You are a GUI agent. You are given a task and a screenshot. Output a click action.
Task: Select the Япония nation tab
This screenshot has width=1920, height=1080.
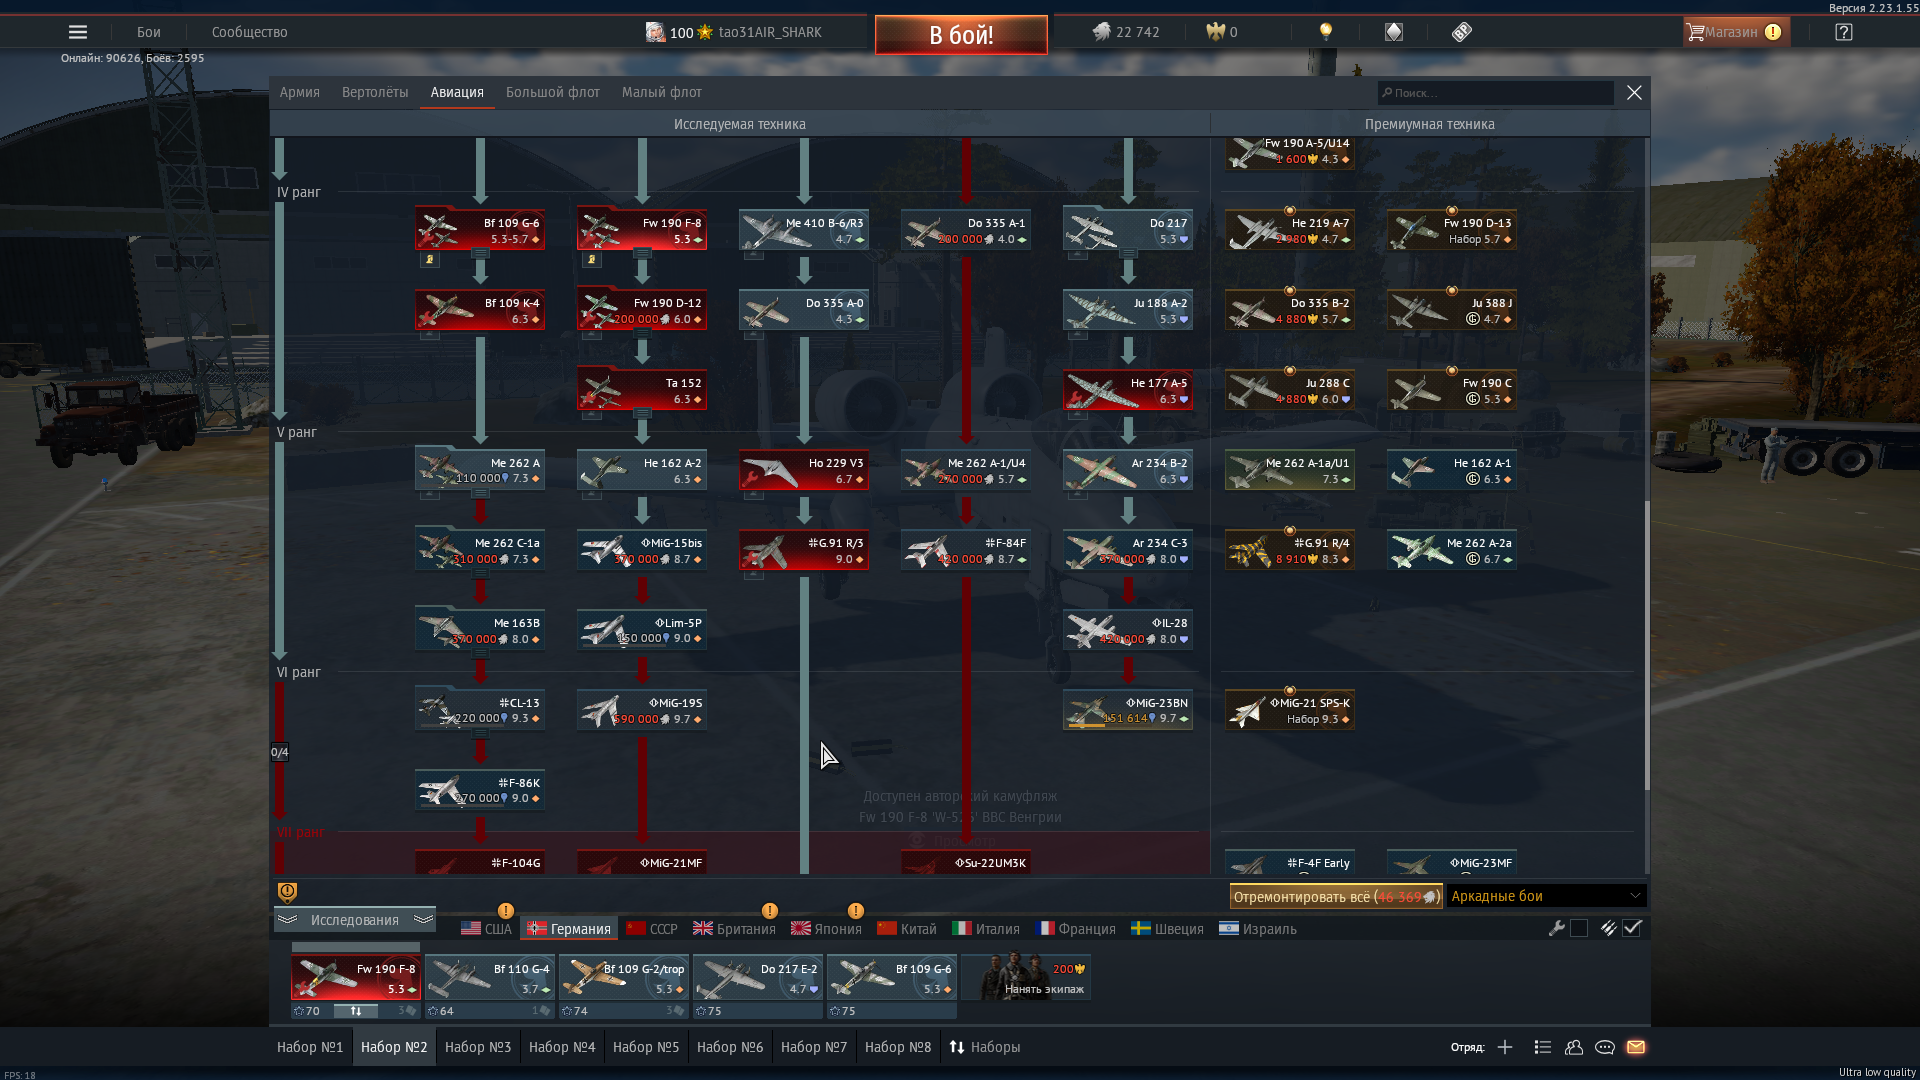click(x=826, y=929)
